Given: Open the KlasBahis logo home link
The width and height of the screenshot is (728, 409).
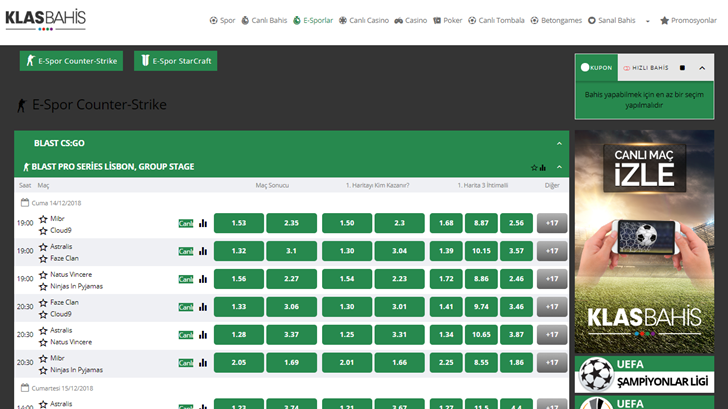Looking at the screenshot, I should coord(46,20).
